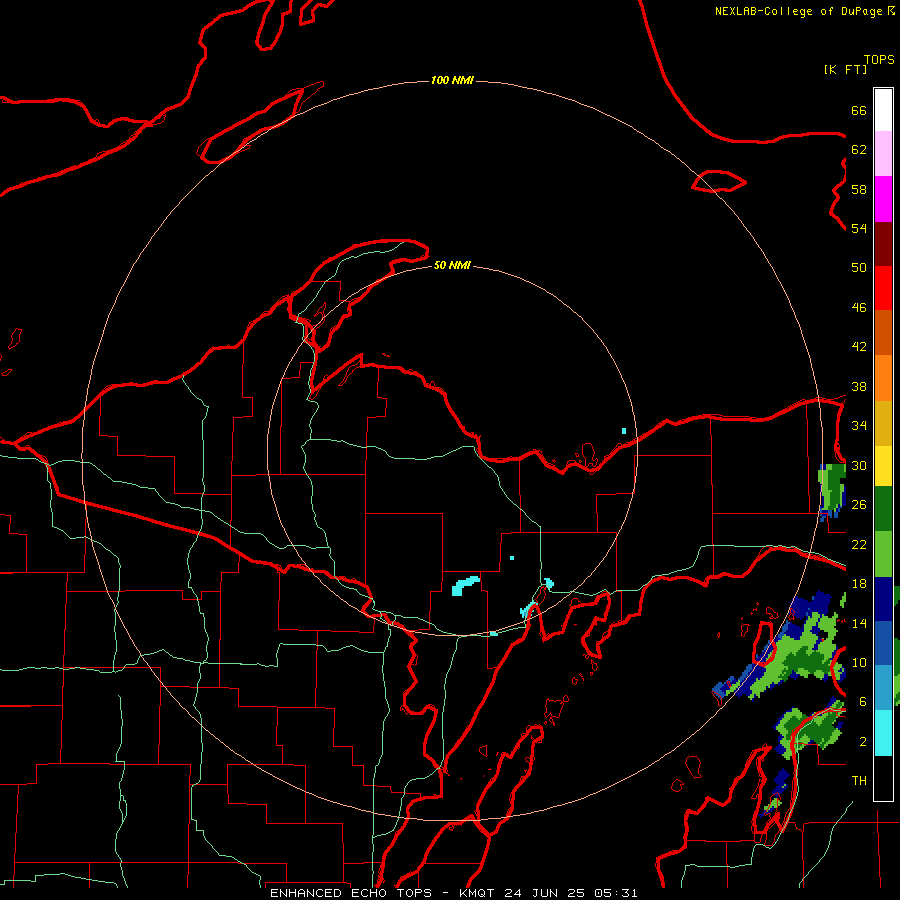Click the 6 value on the legend
This screenshot has width=900, height=900.
click(863, 702)
